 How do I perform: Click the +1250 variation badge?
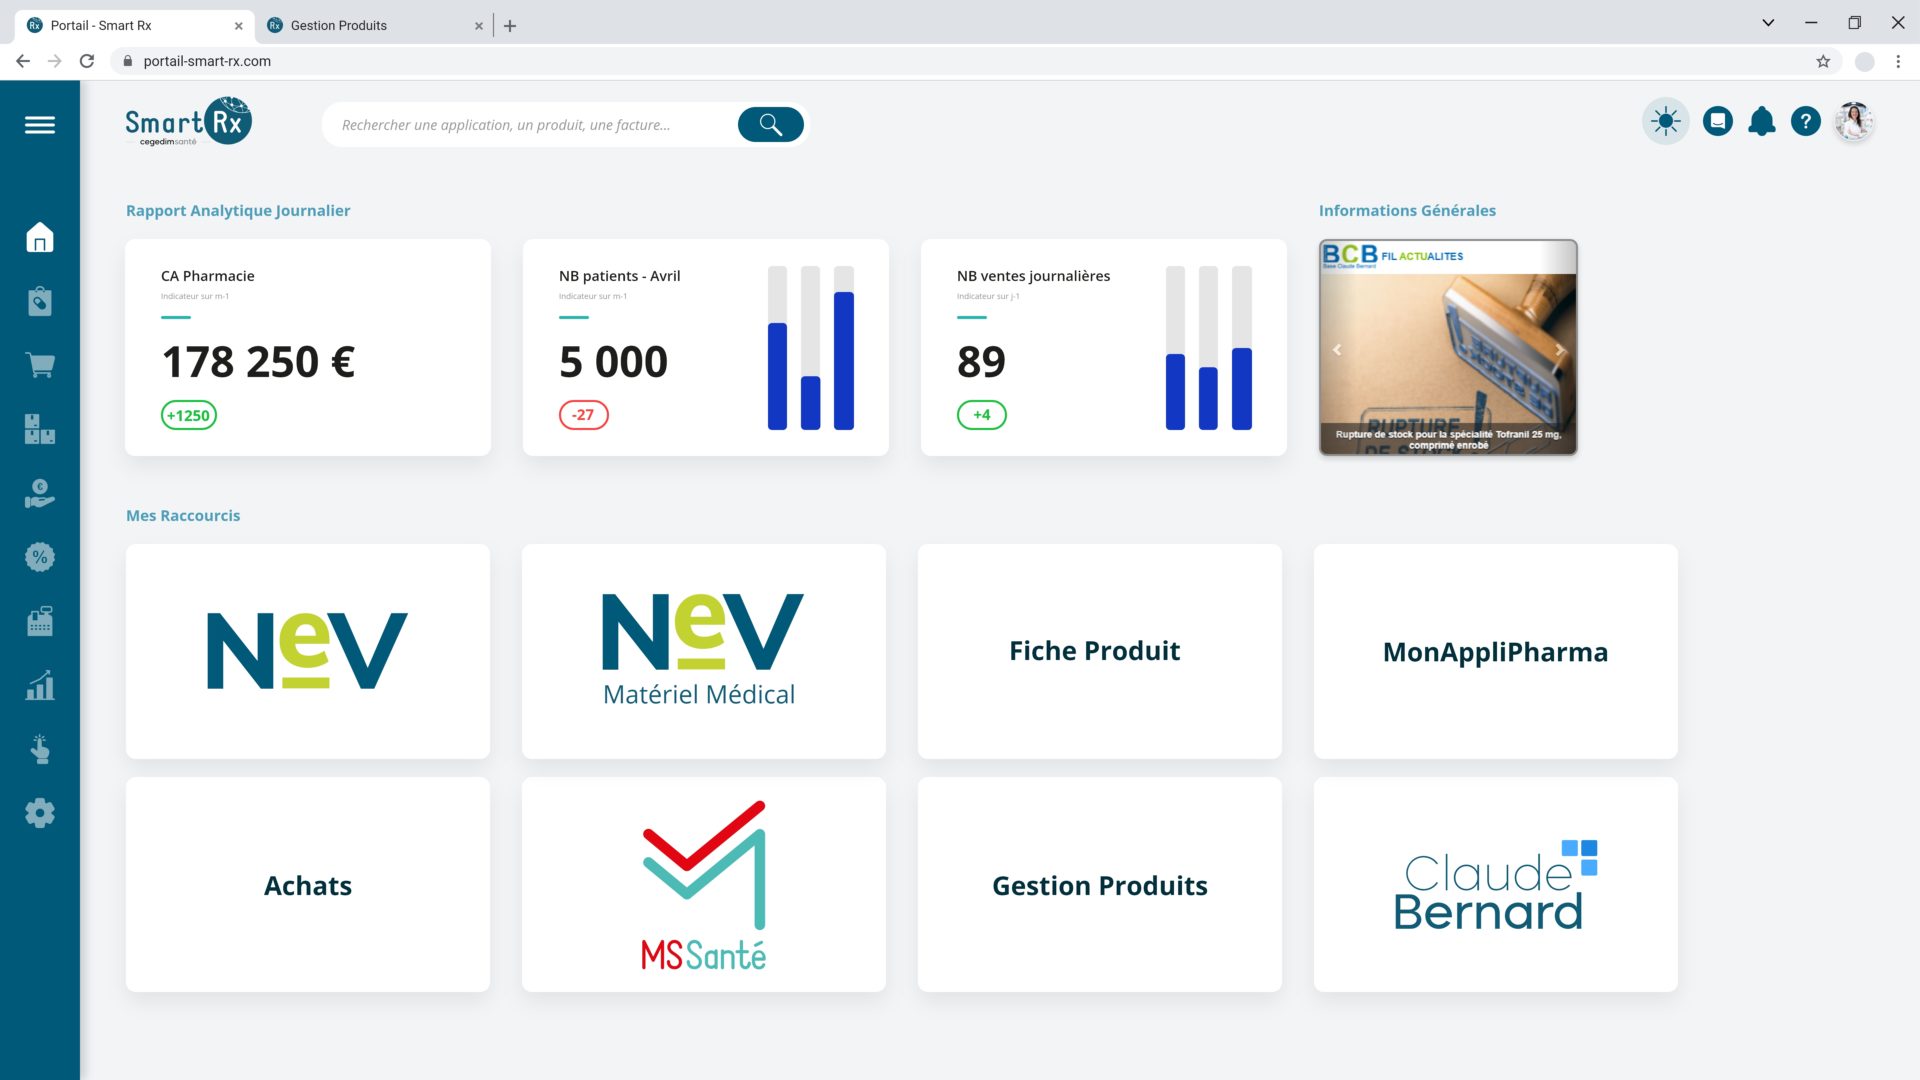(x=189, y=415)
